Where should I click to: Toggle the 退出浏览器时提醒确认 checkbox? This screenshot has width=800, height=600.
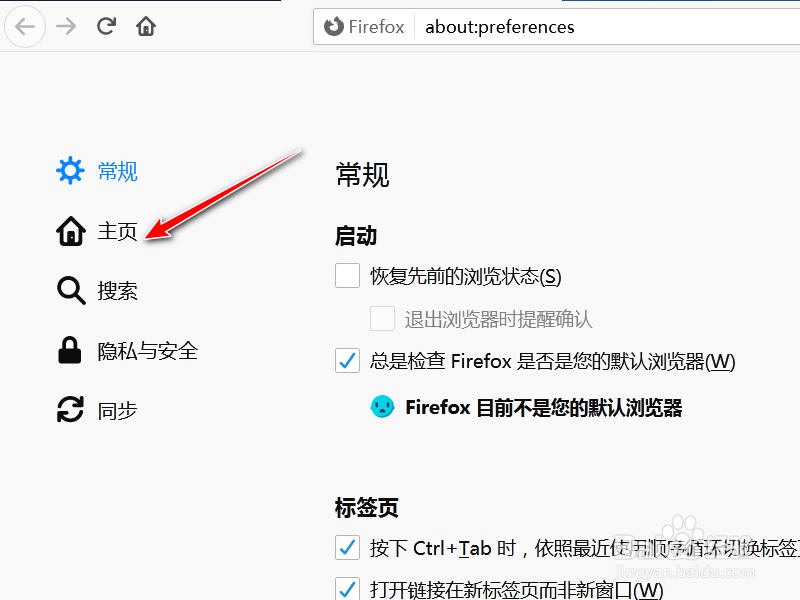coord(382,319)
